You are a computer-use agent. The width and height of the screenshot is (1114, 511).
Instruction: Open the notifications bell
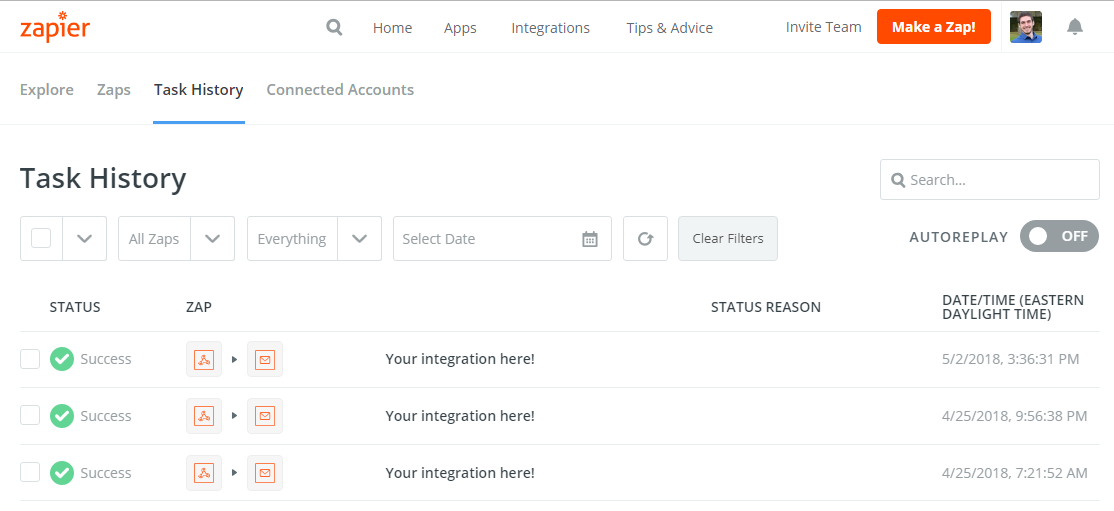click(x=1075, y=27)
